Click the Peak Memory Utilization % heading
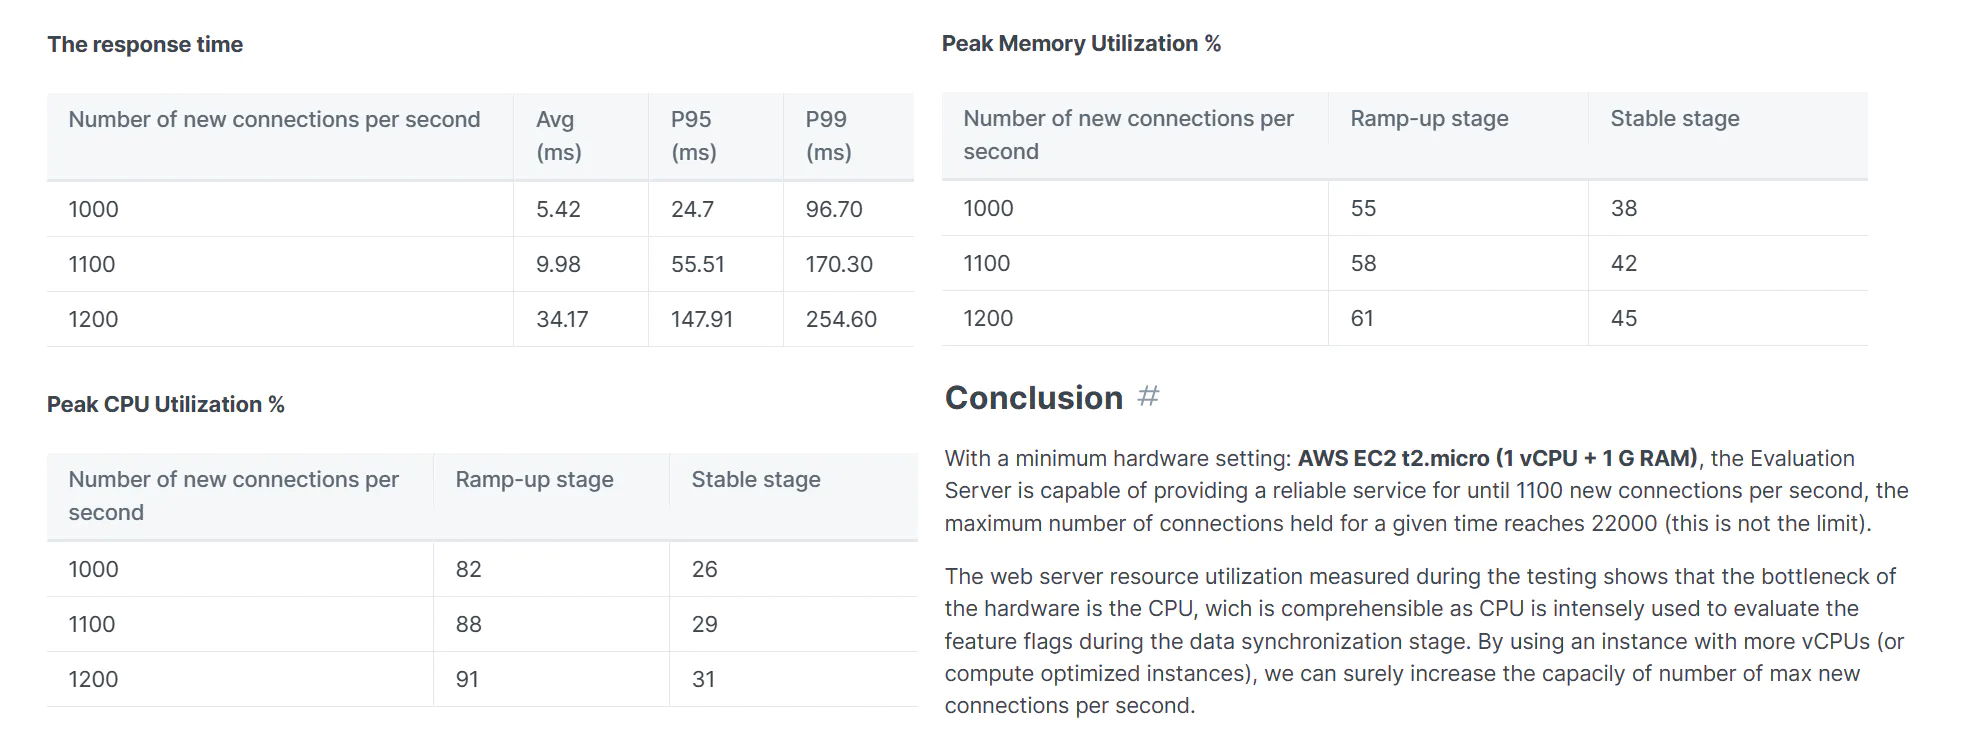This screenshot has height=748, width=1978. click(x=1081, y=43)
